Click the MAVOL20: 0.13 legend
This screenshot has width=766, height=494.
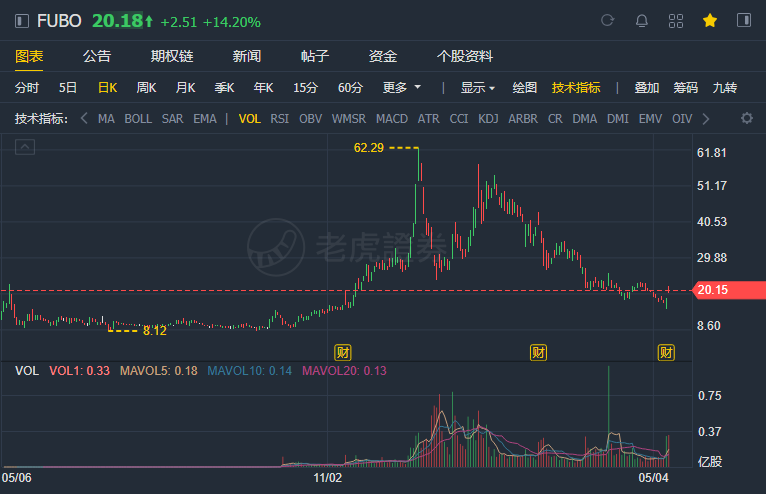(344, 371)
